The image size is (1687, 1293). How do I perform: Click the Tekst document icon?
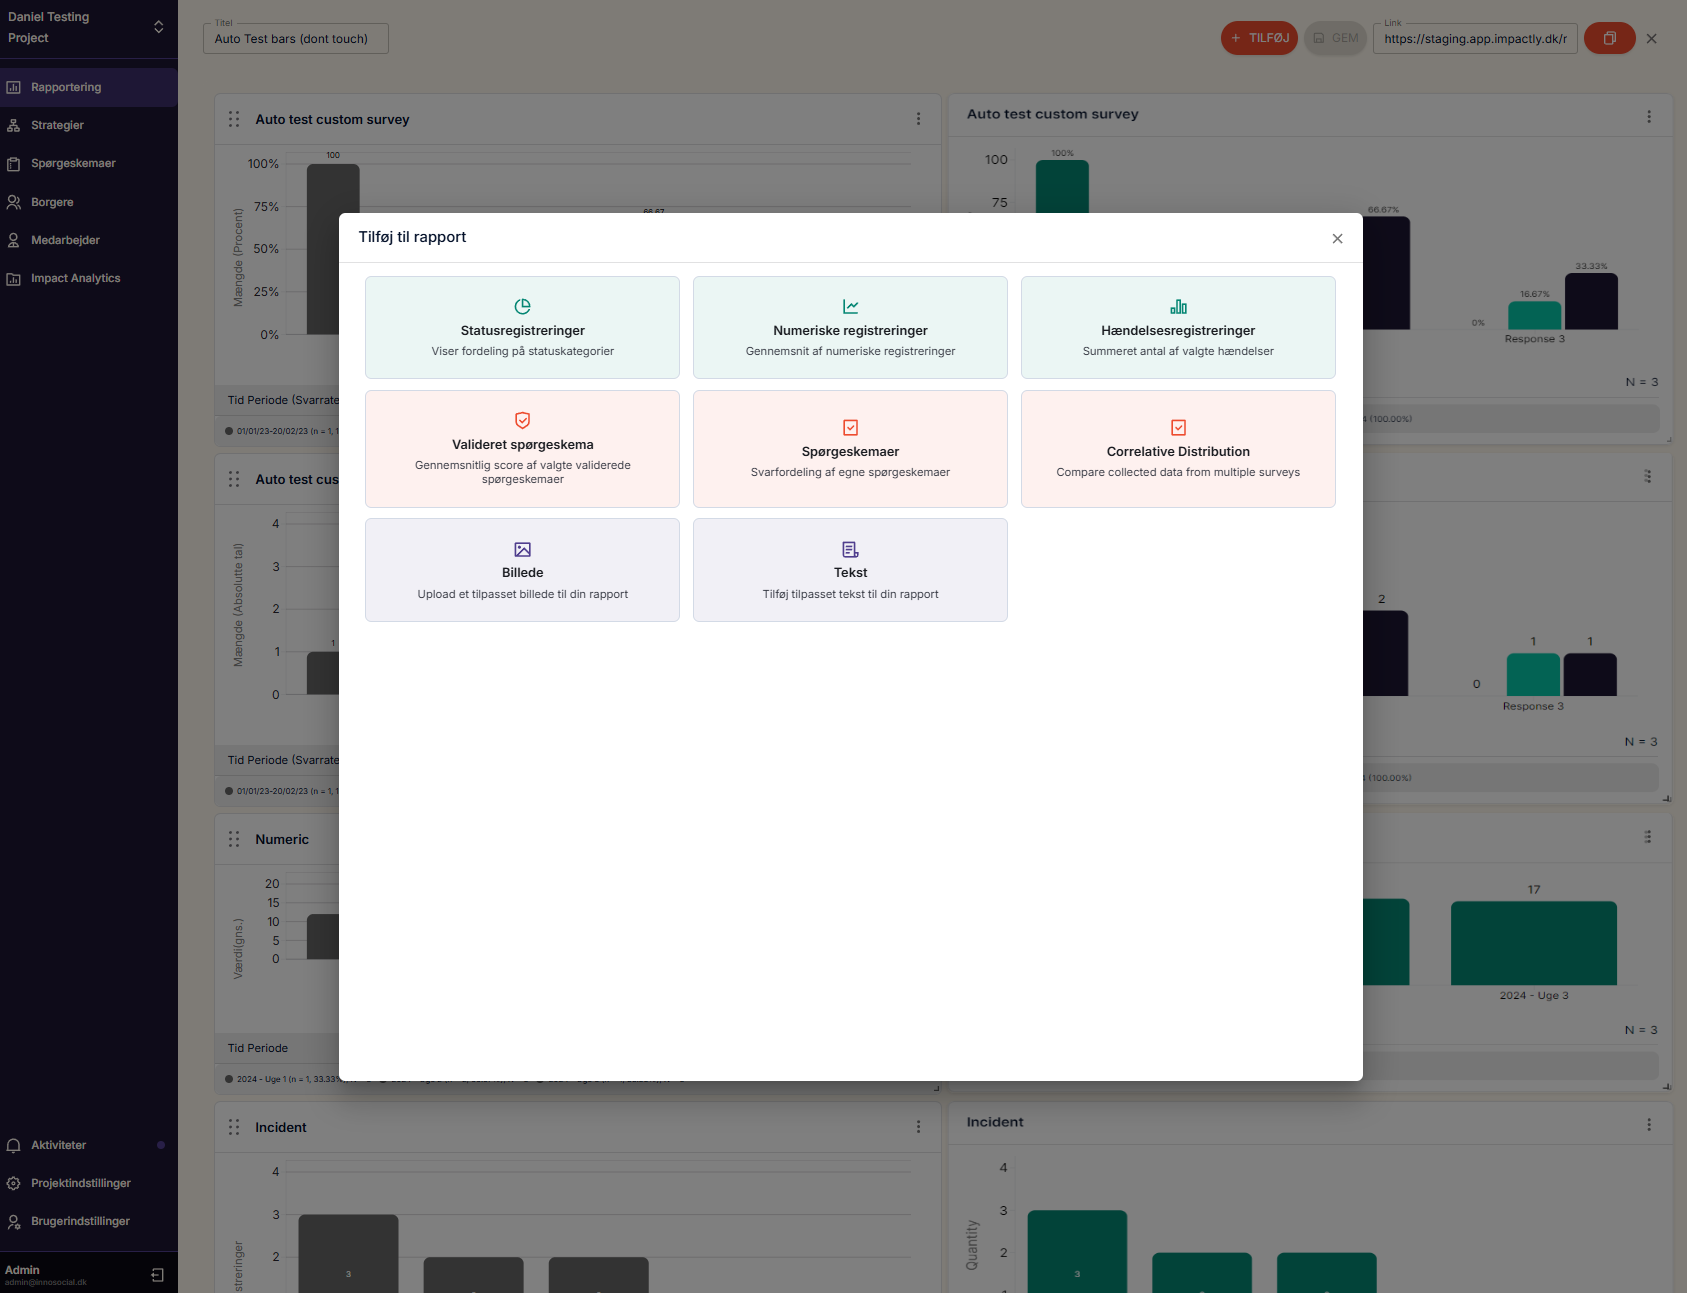click(850, 549)
